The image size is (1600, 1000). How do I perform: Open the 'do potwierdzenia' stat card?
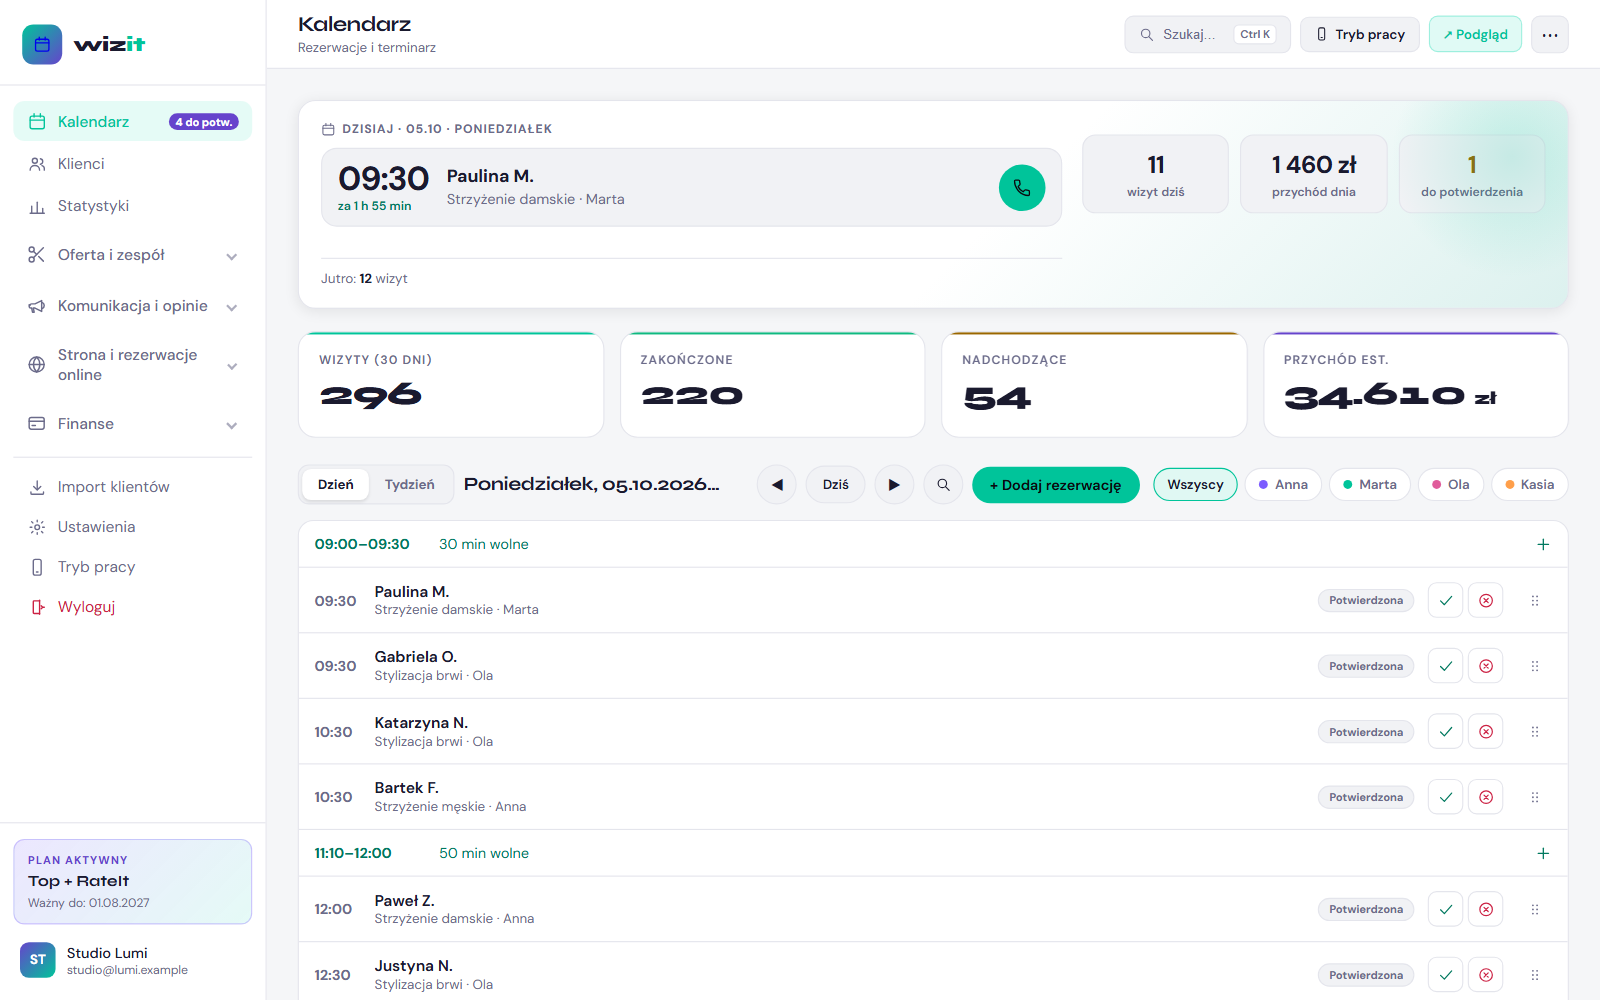click(x=1472, y=174)
